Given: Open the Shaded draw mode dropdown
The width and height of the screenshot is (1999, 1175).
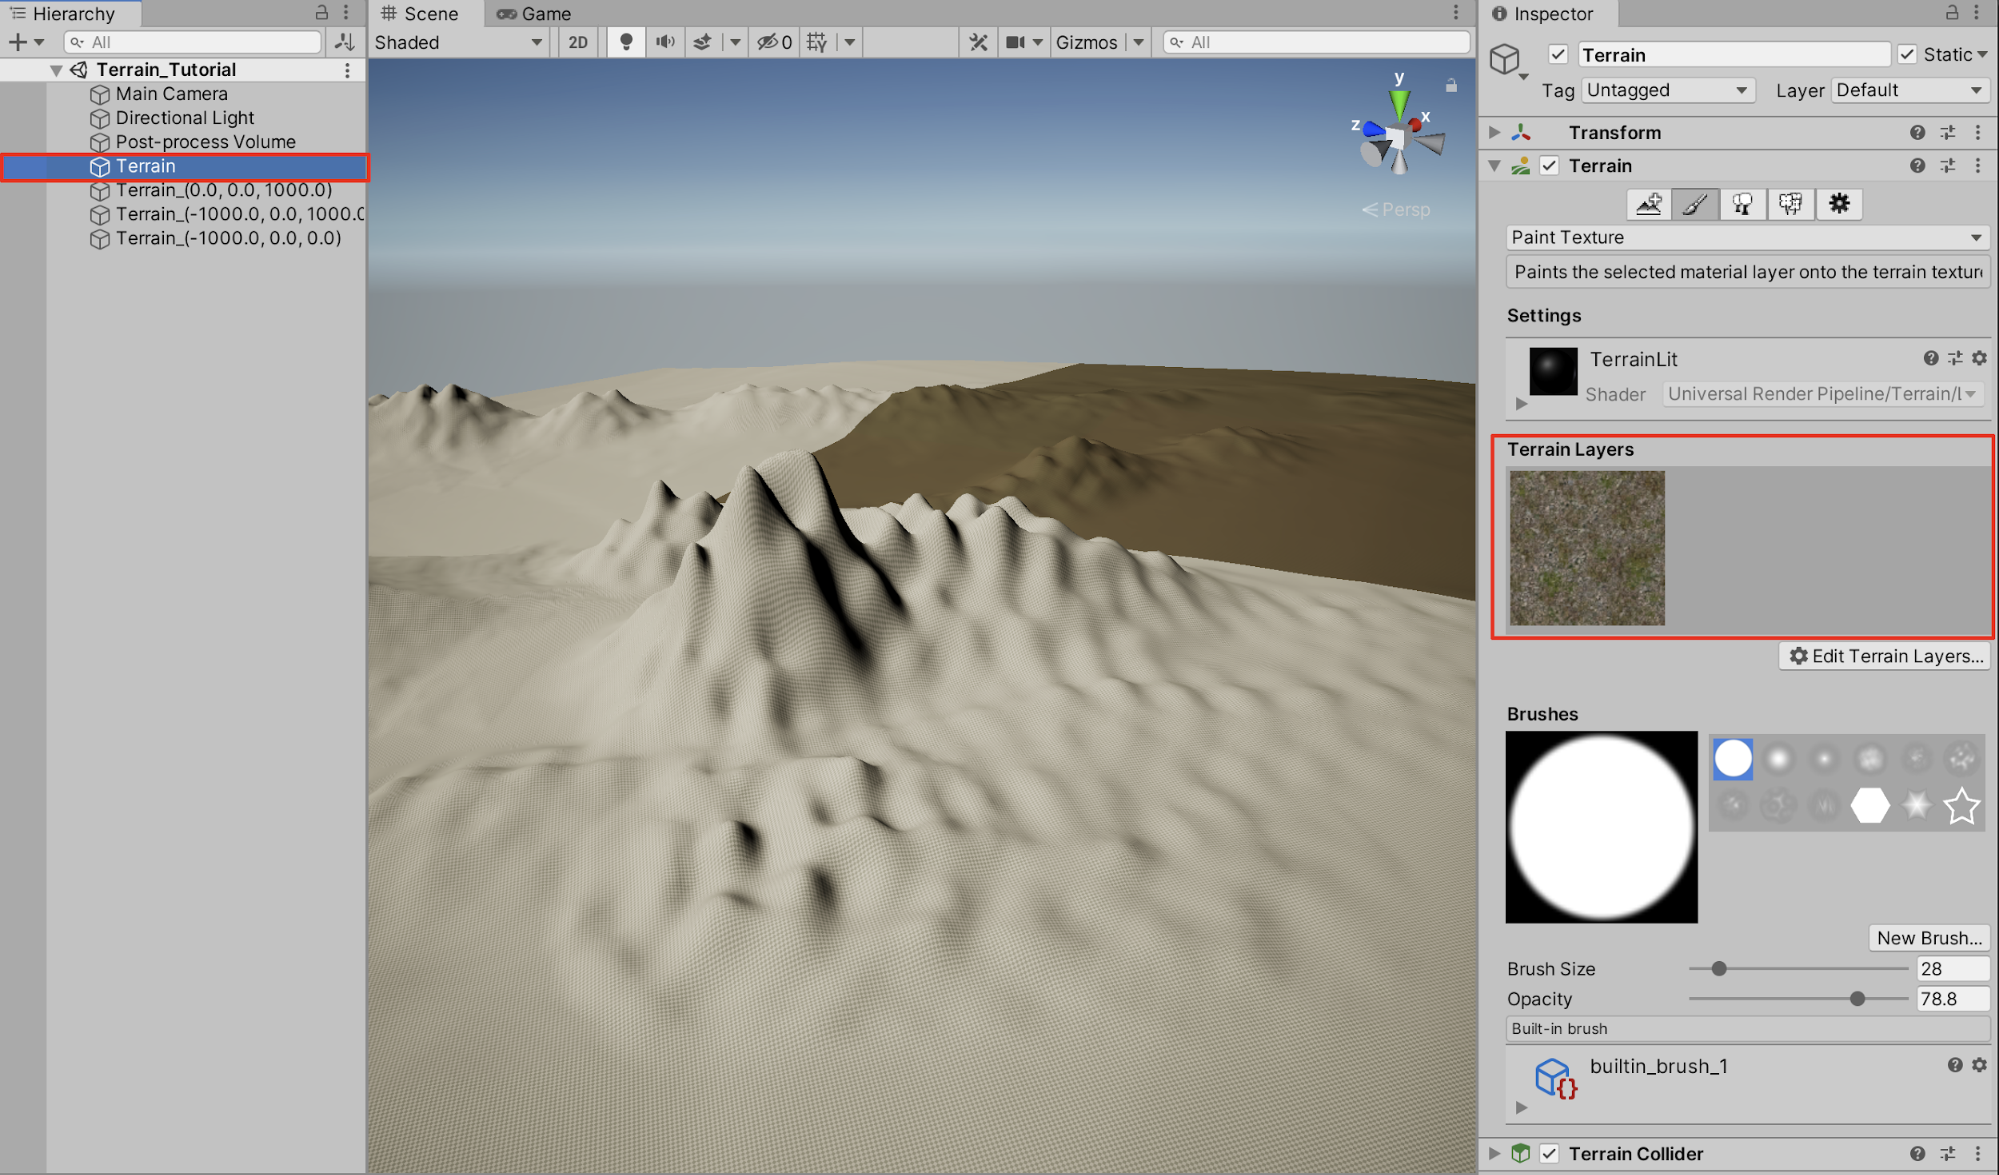Looking at the screenshot, I should (x=459, y=42).
